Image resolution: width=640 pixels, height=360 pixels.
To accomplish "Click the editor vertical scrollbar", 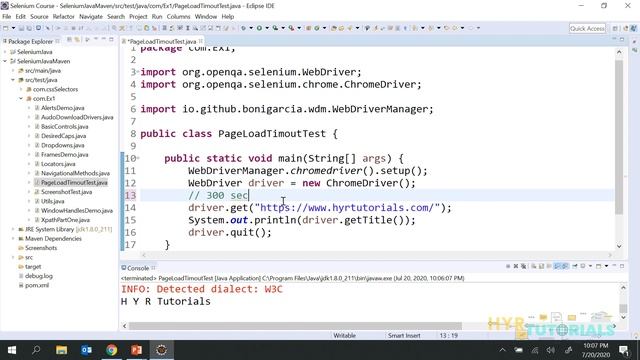I will point(619,137).
